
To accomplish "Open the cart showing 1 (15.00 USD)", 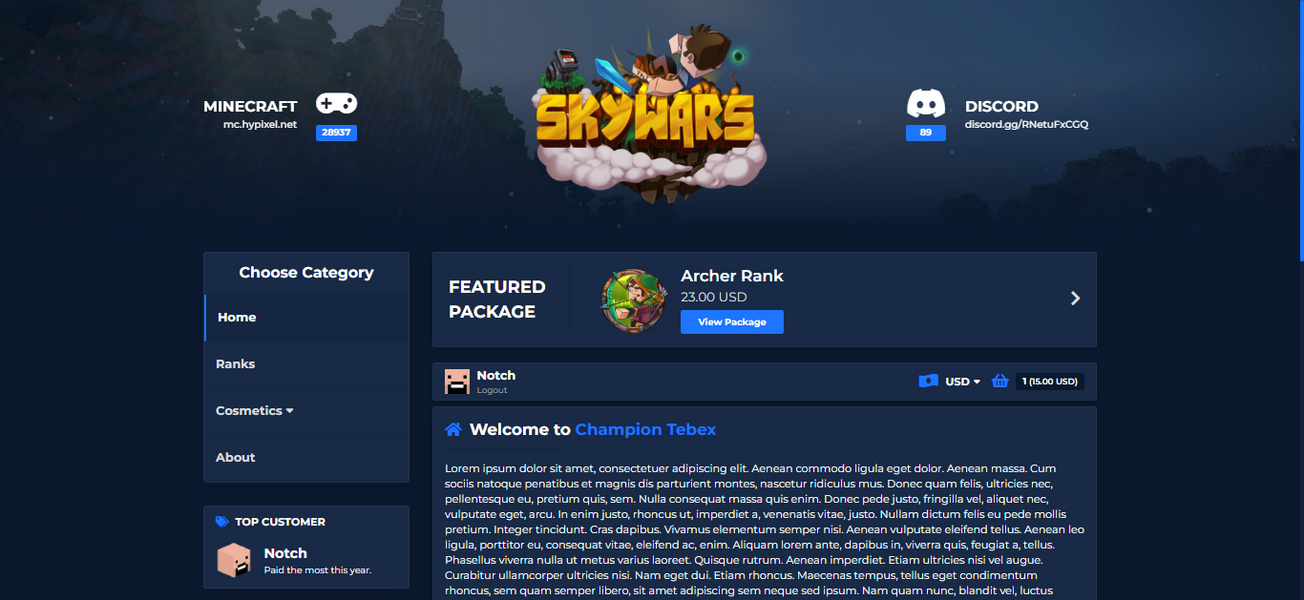I will click(1049, 381).
